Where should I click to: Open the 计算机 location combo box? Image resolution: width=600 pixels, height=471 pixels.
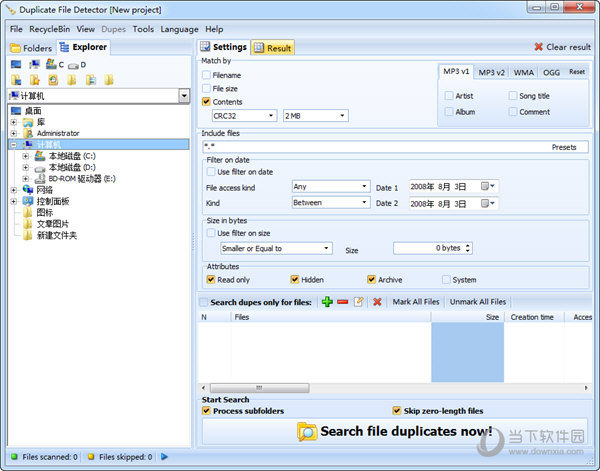coord(99,96)
